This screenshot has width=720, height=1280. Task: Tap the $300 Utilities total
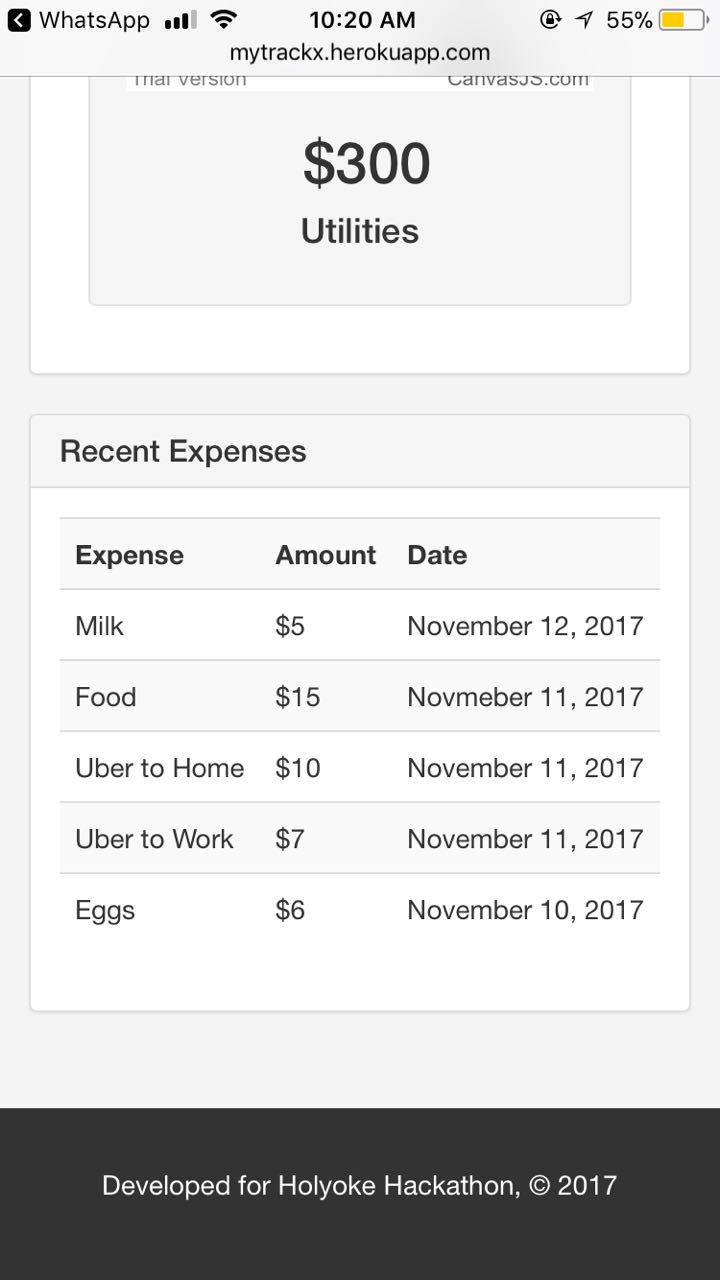[x=366, y=164]
